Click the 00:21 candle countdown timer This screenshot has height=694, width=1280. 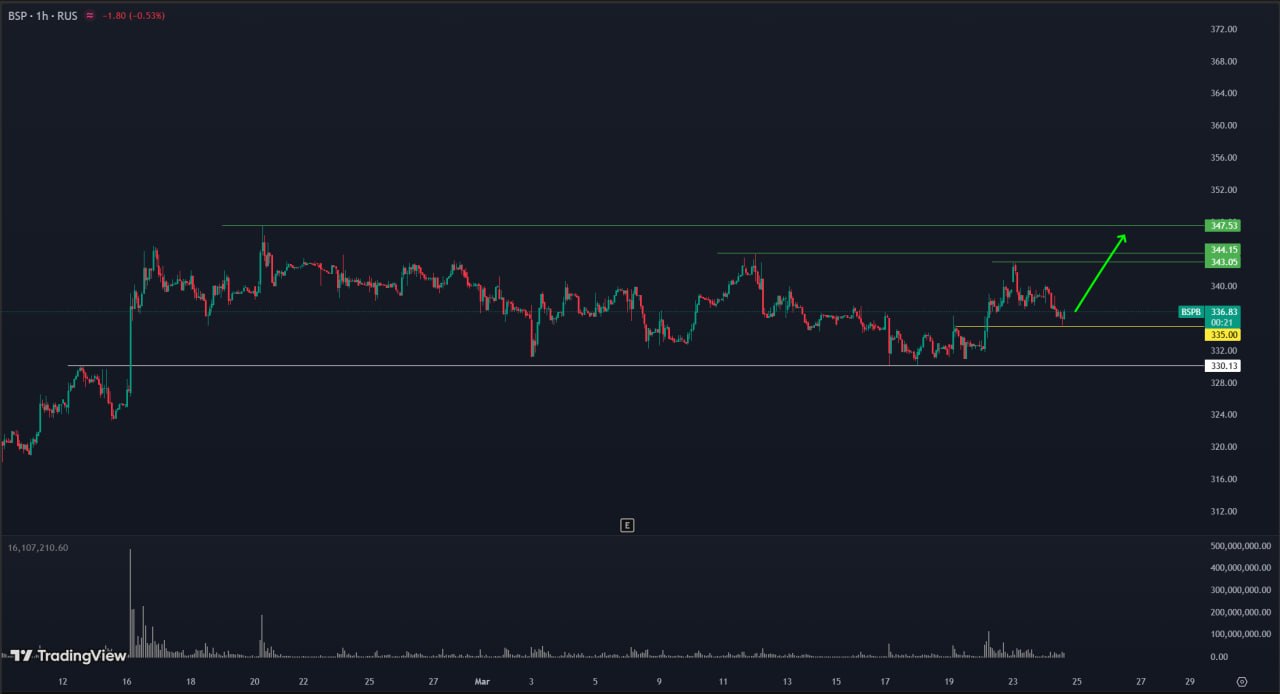[x=1223, y=323]
